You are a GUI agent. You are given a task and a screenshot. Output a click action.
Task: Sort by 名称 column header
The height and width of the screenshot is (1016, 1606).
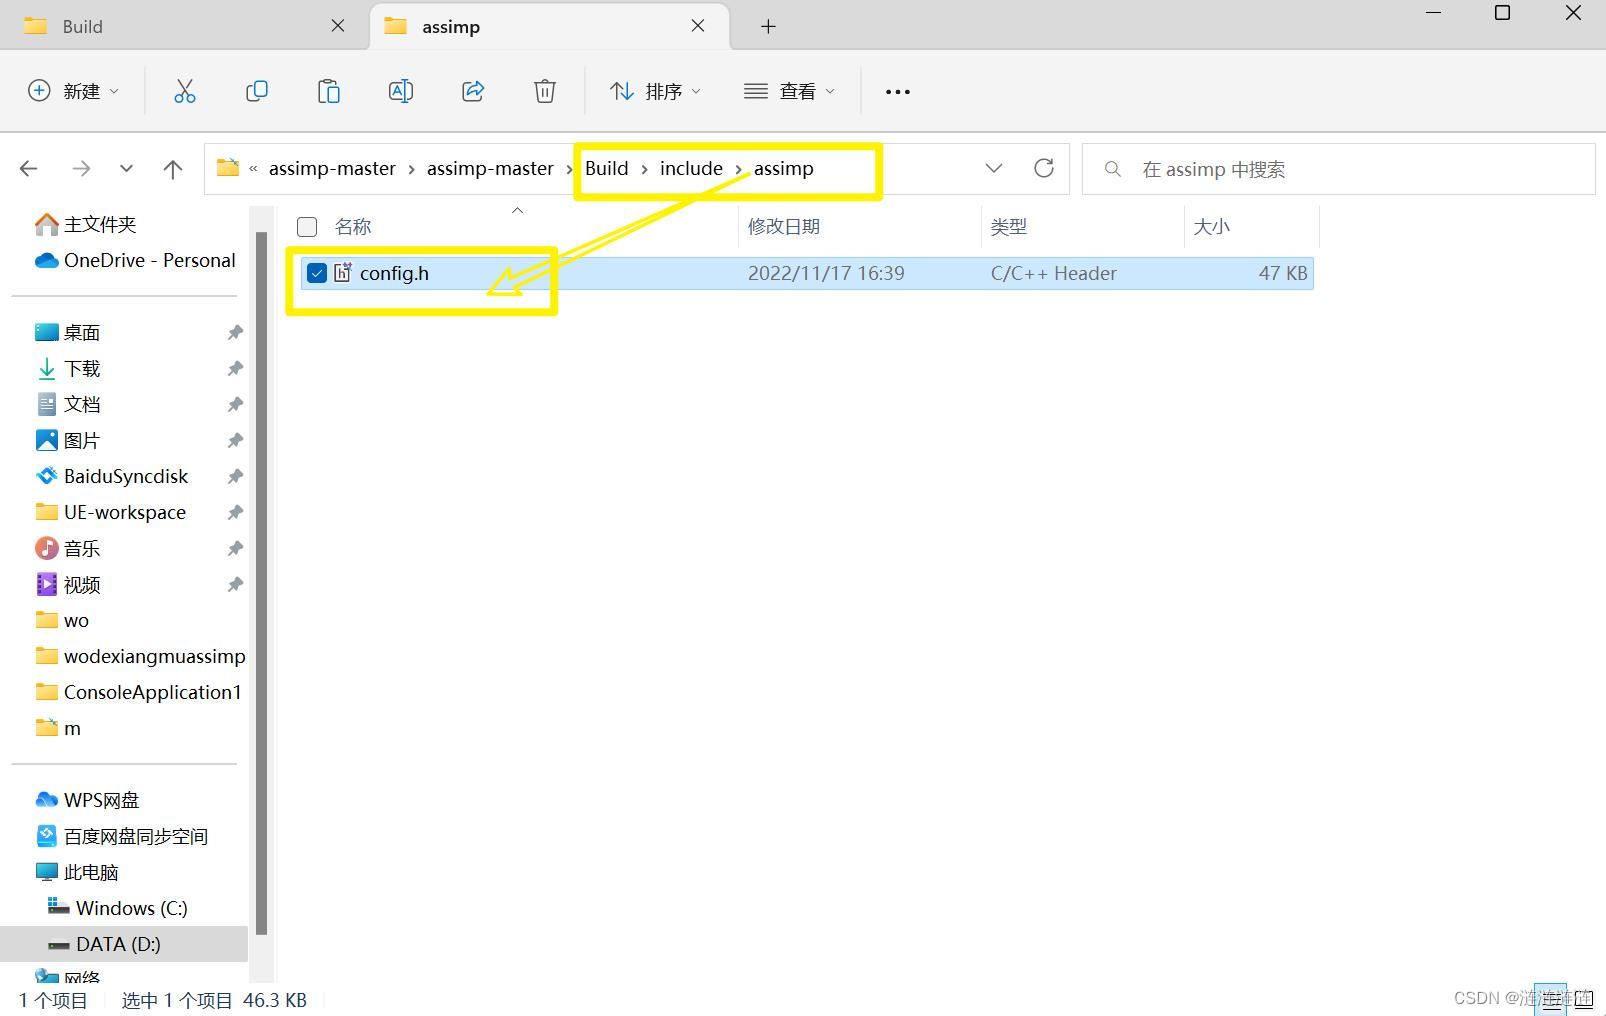(x=353, y=227)
